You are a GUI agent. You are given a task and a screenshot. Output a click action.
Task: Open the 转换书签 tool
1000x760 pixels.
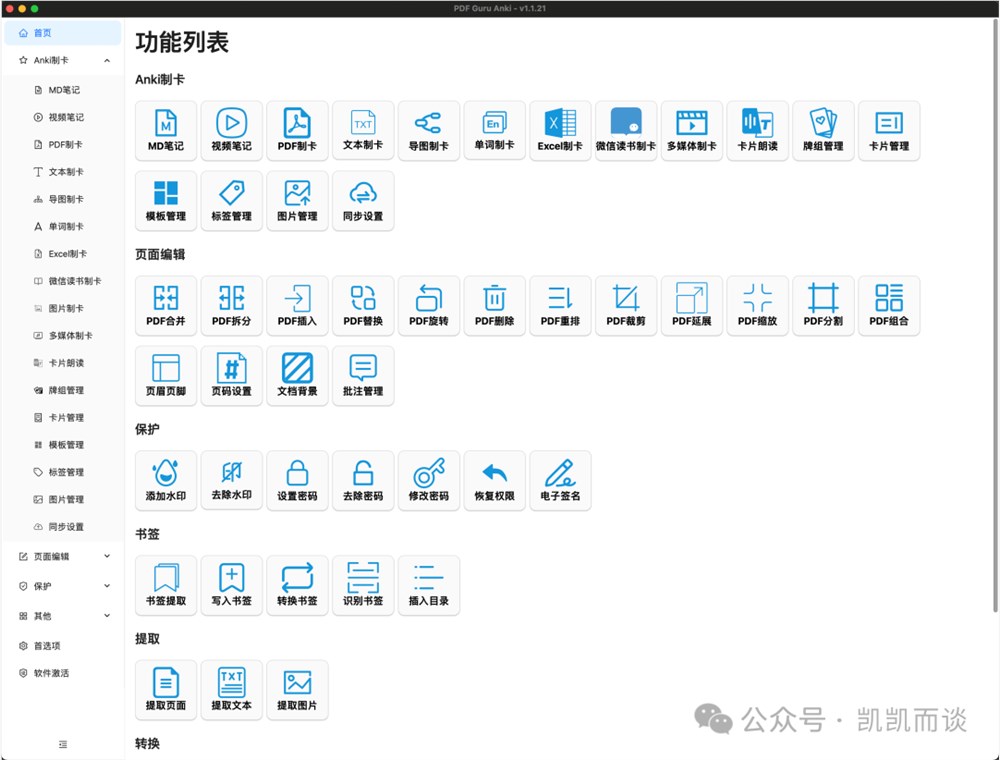pyautogui.click(x=297, y=585)
